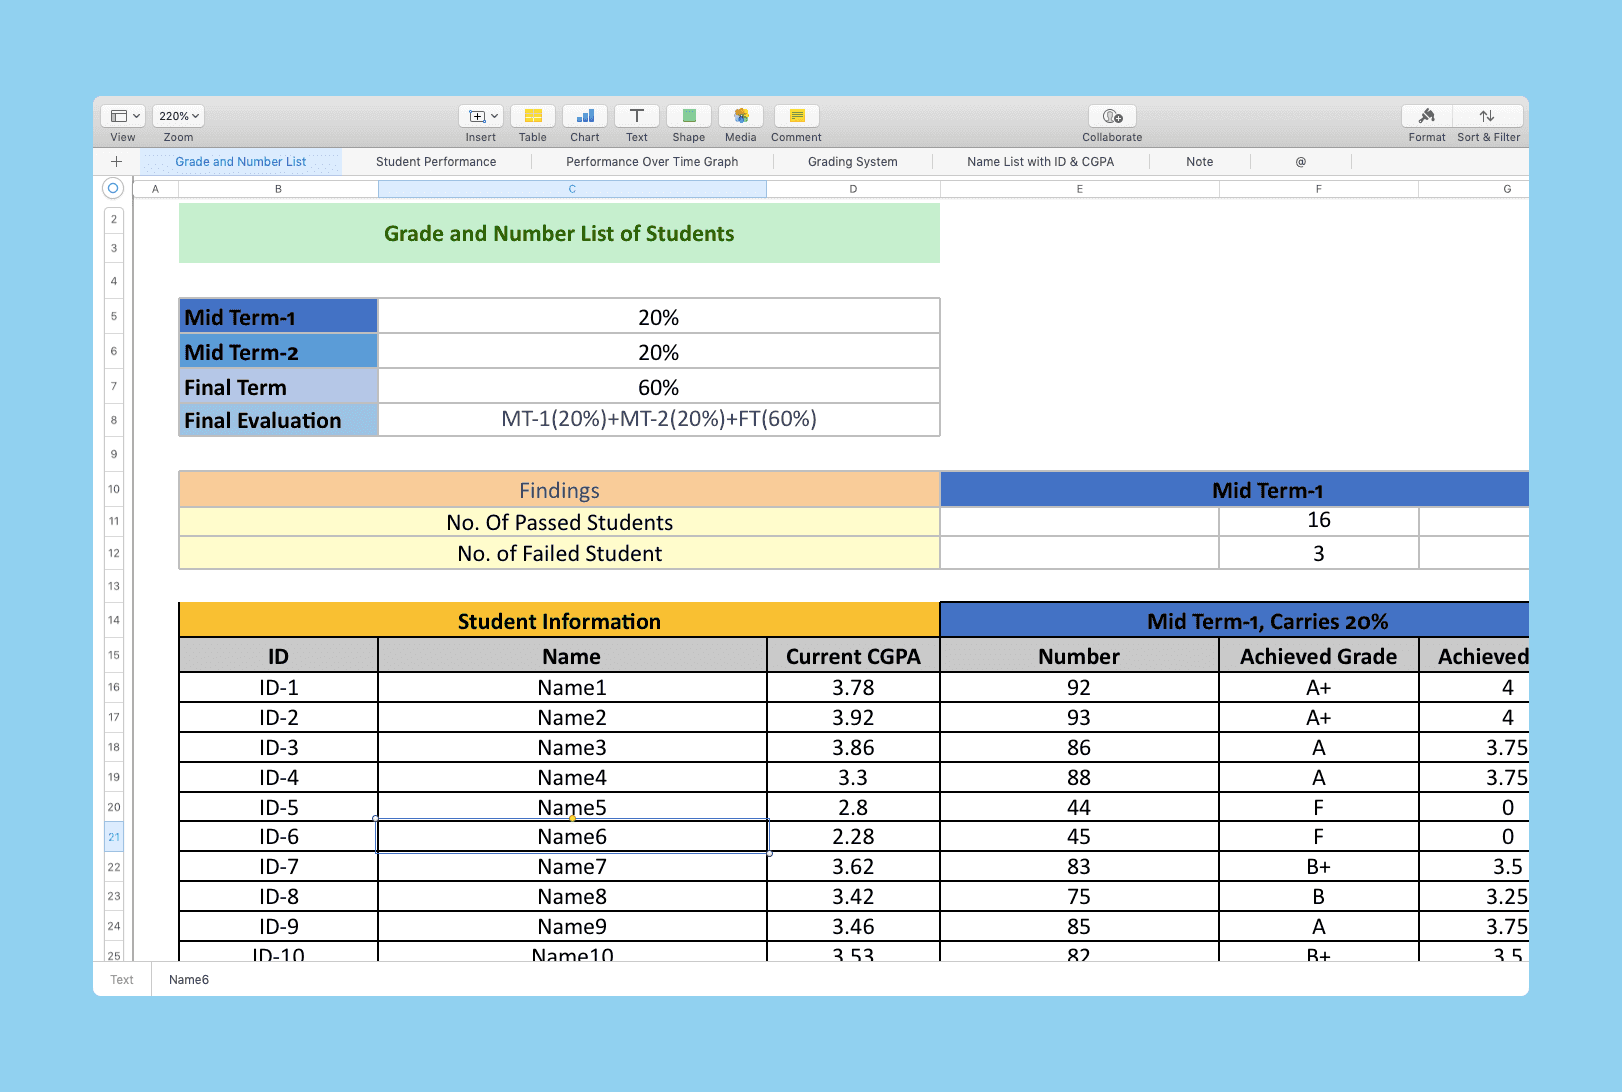
Task: Add a Comment using toolbar icon
Action: pyautogui.click(x=797, y=117)
